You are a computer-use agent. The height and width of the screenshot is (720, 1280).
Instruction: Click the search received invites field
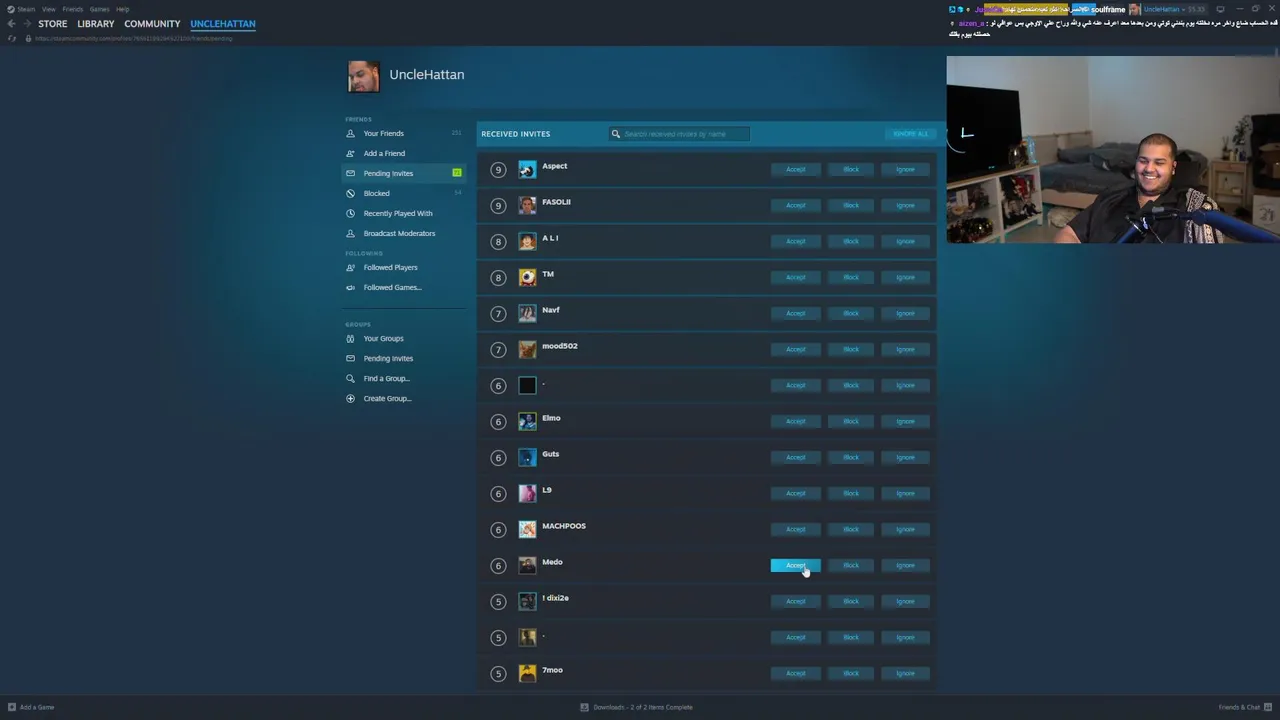pos(679,133)
